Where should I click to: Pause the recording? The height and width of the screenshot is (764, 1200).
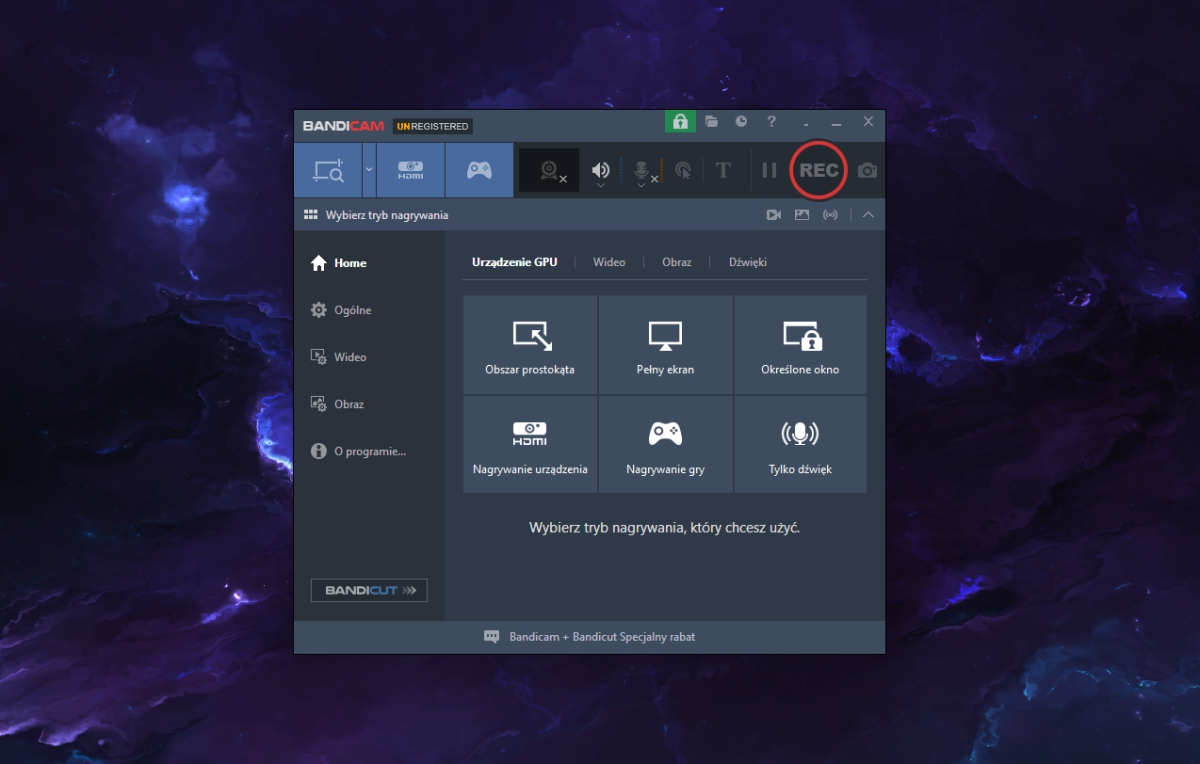coord(769,170)
